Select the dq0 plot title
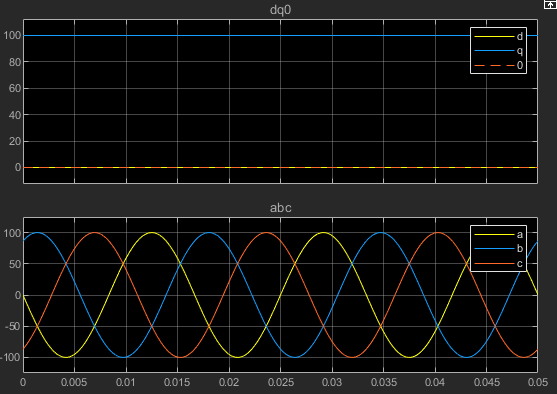 pyautogui.click(x=281, y=10)
